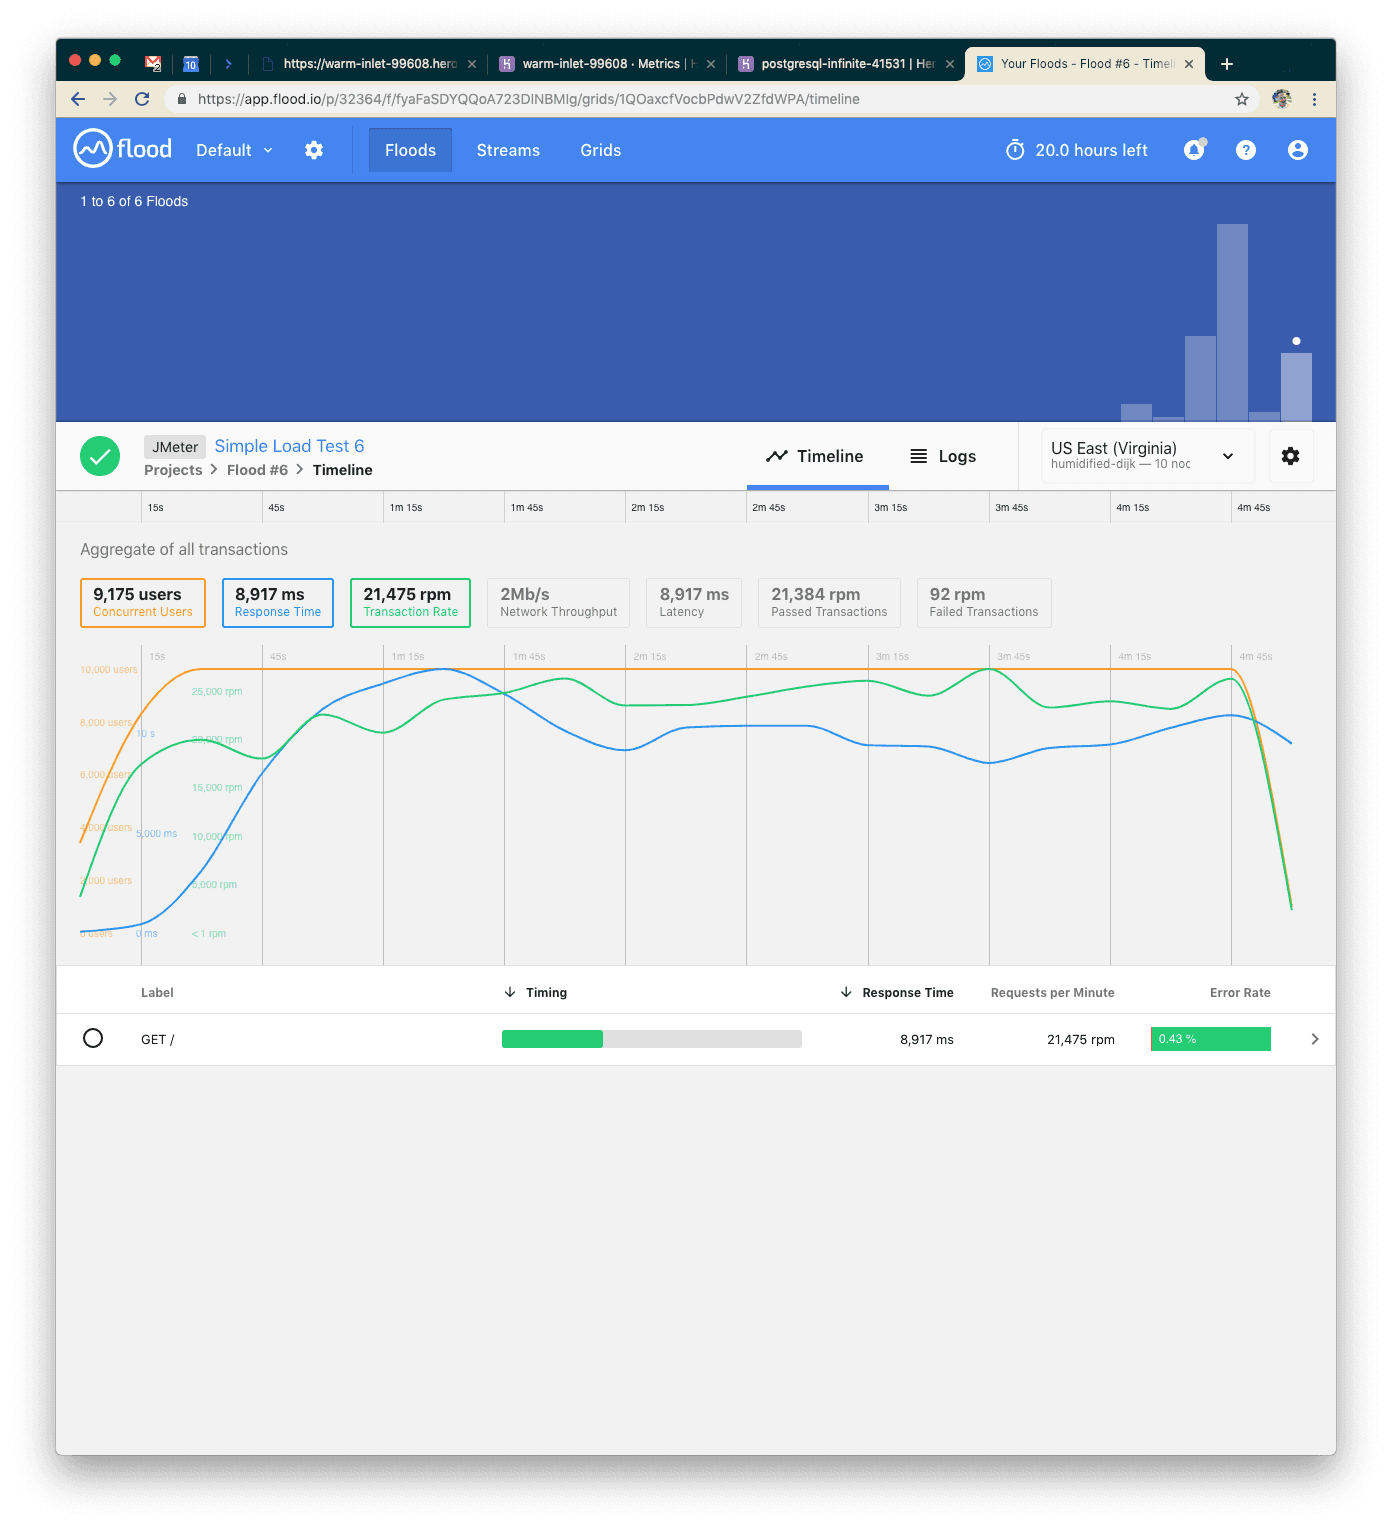Reload the page in the browser
Viewport: 1392px width, 1529px height.
(142, 99)
